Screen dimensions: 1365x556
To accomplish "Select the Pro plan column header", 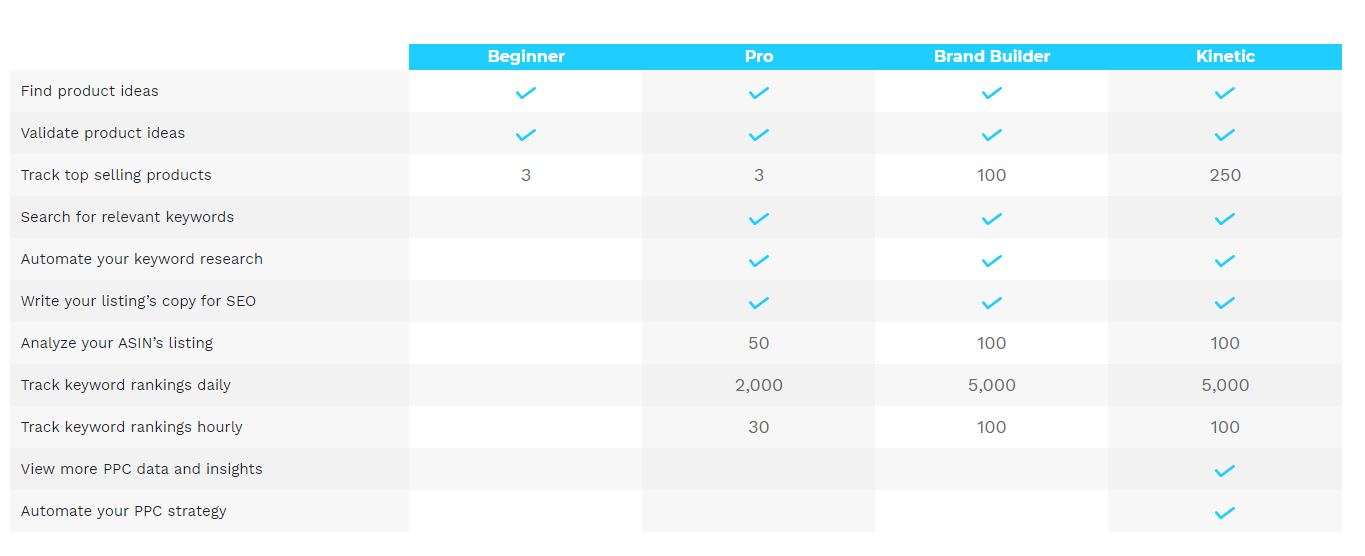I will [x=759, y=57].
